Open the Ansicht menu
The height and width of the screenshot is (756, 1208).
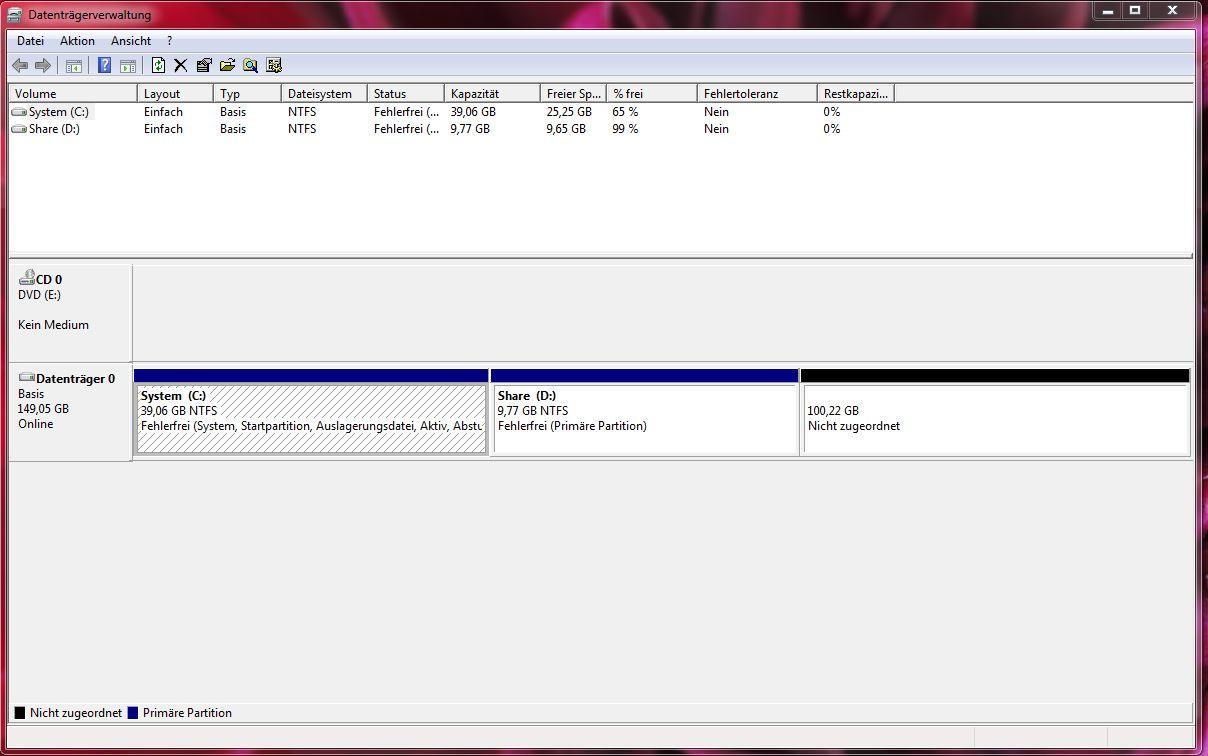(131, 41)
